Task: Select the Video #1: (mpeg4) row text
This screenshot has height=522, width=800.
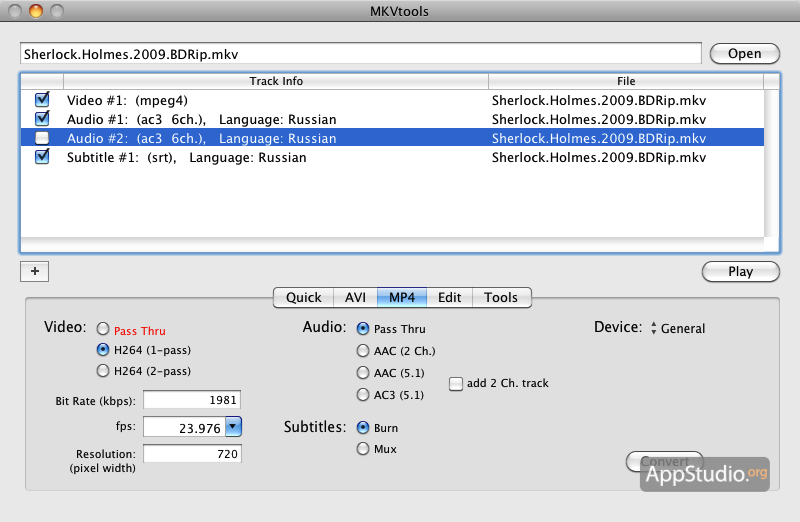Action: pyautogui.click(x=128, y=101)
